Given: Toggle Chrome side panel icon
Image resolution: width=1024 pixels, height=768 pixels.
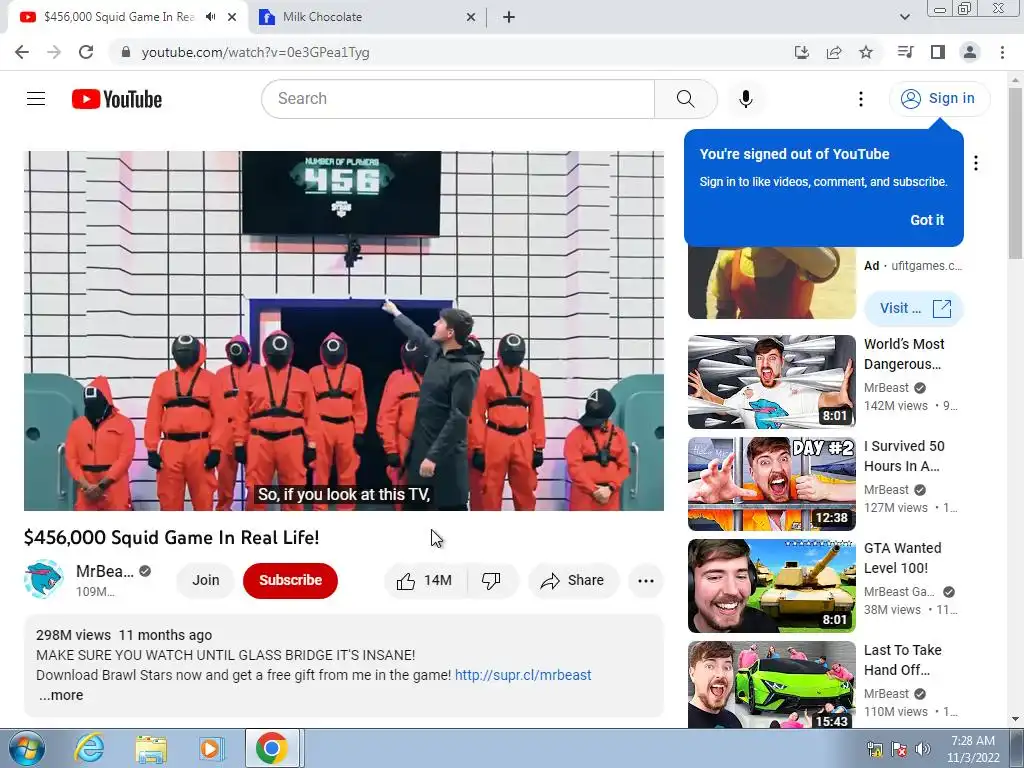Looking at the screenshot, I should point(938,52).
